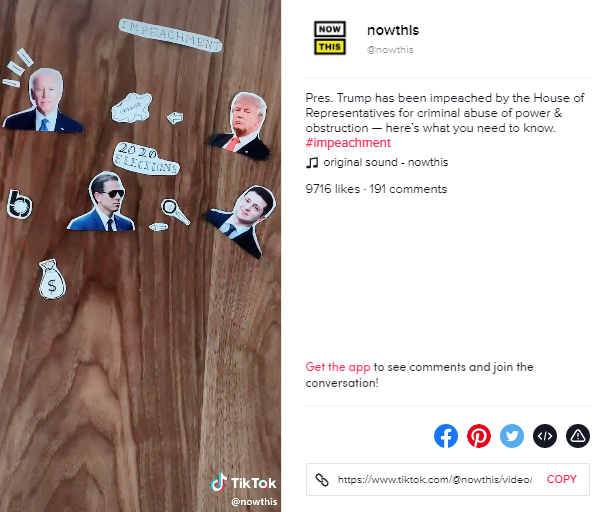Open the #impeachment hashtag
This screenshot has width=611, height=512.
348,143
